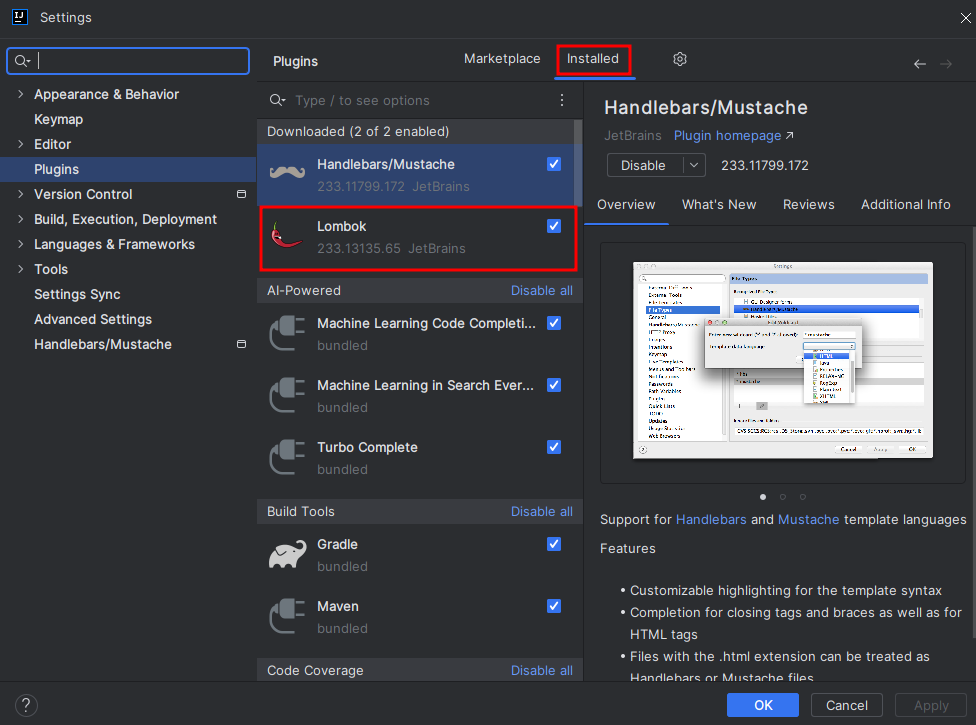The width and height of the screenshot is (976, 725).
Task: Click the help question mark icon
Action: 26,705
